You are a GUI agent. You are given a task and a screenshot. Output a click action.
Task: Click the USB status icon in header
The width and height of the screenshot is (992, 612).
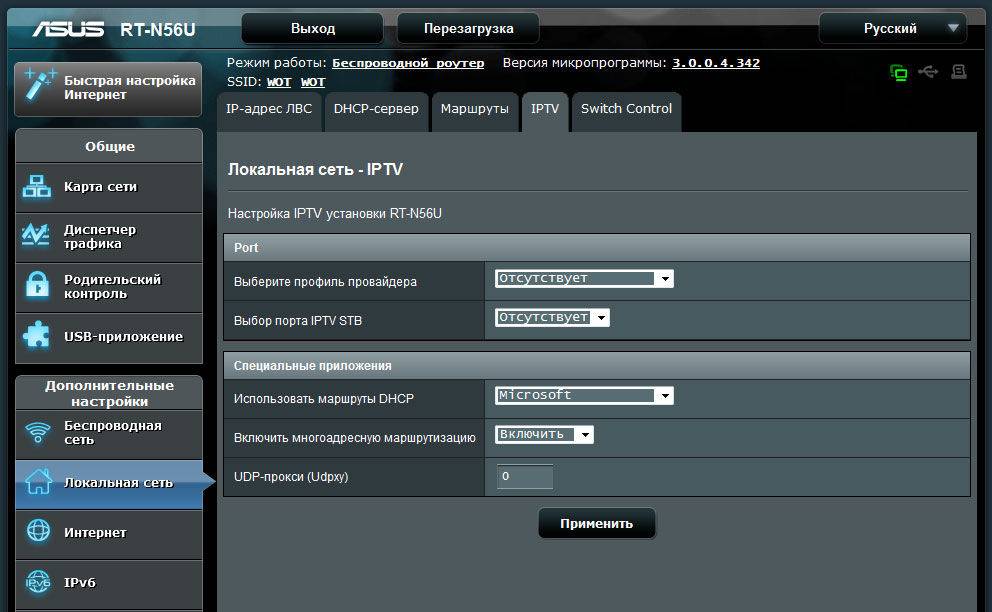point(928,72)
